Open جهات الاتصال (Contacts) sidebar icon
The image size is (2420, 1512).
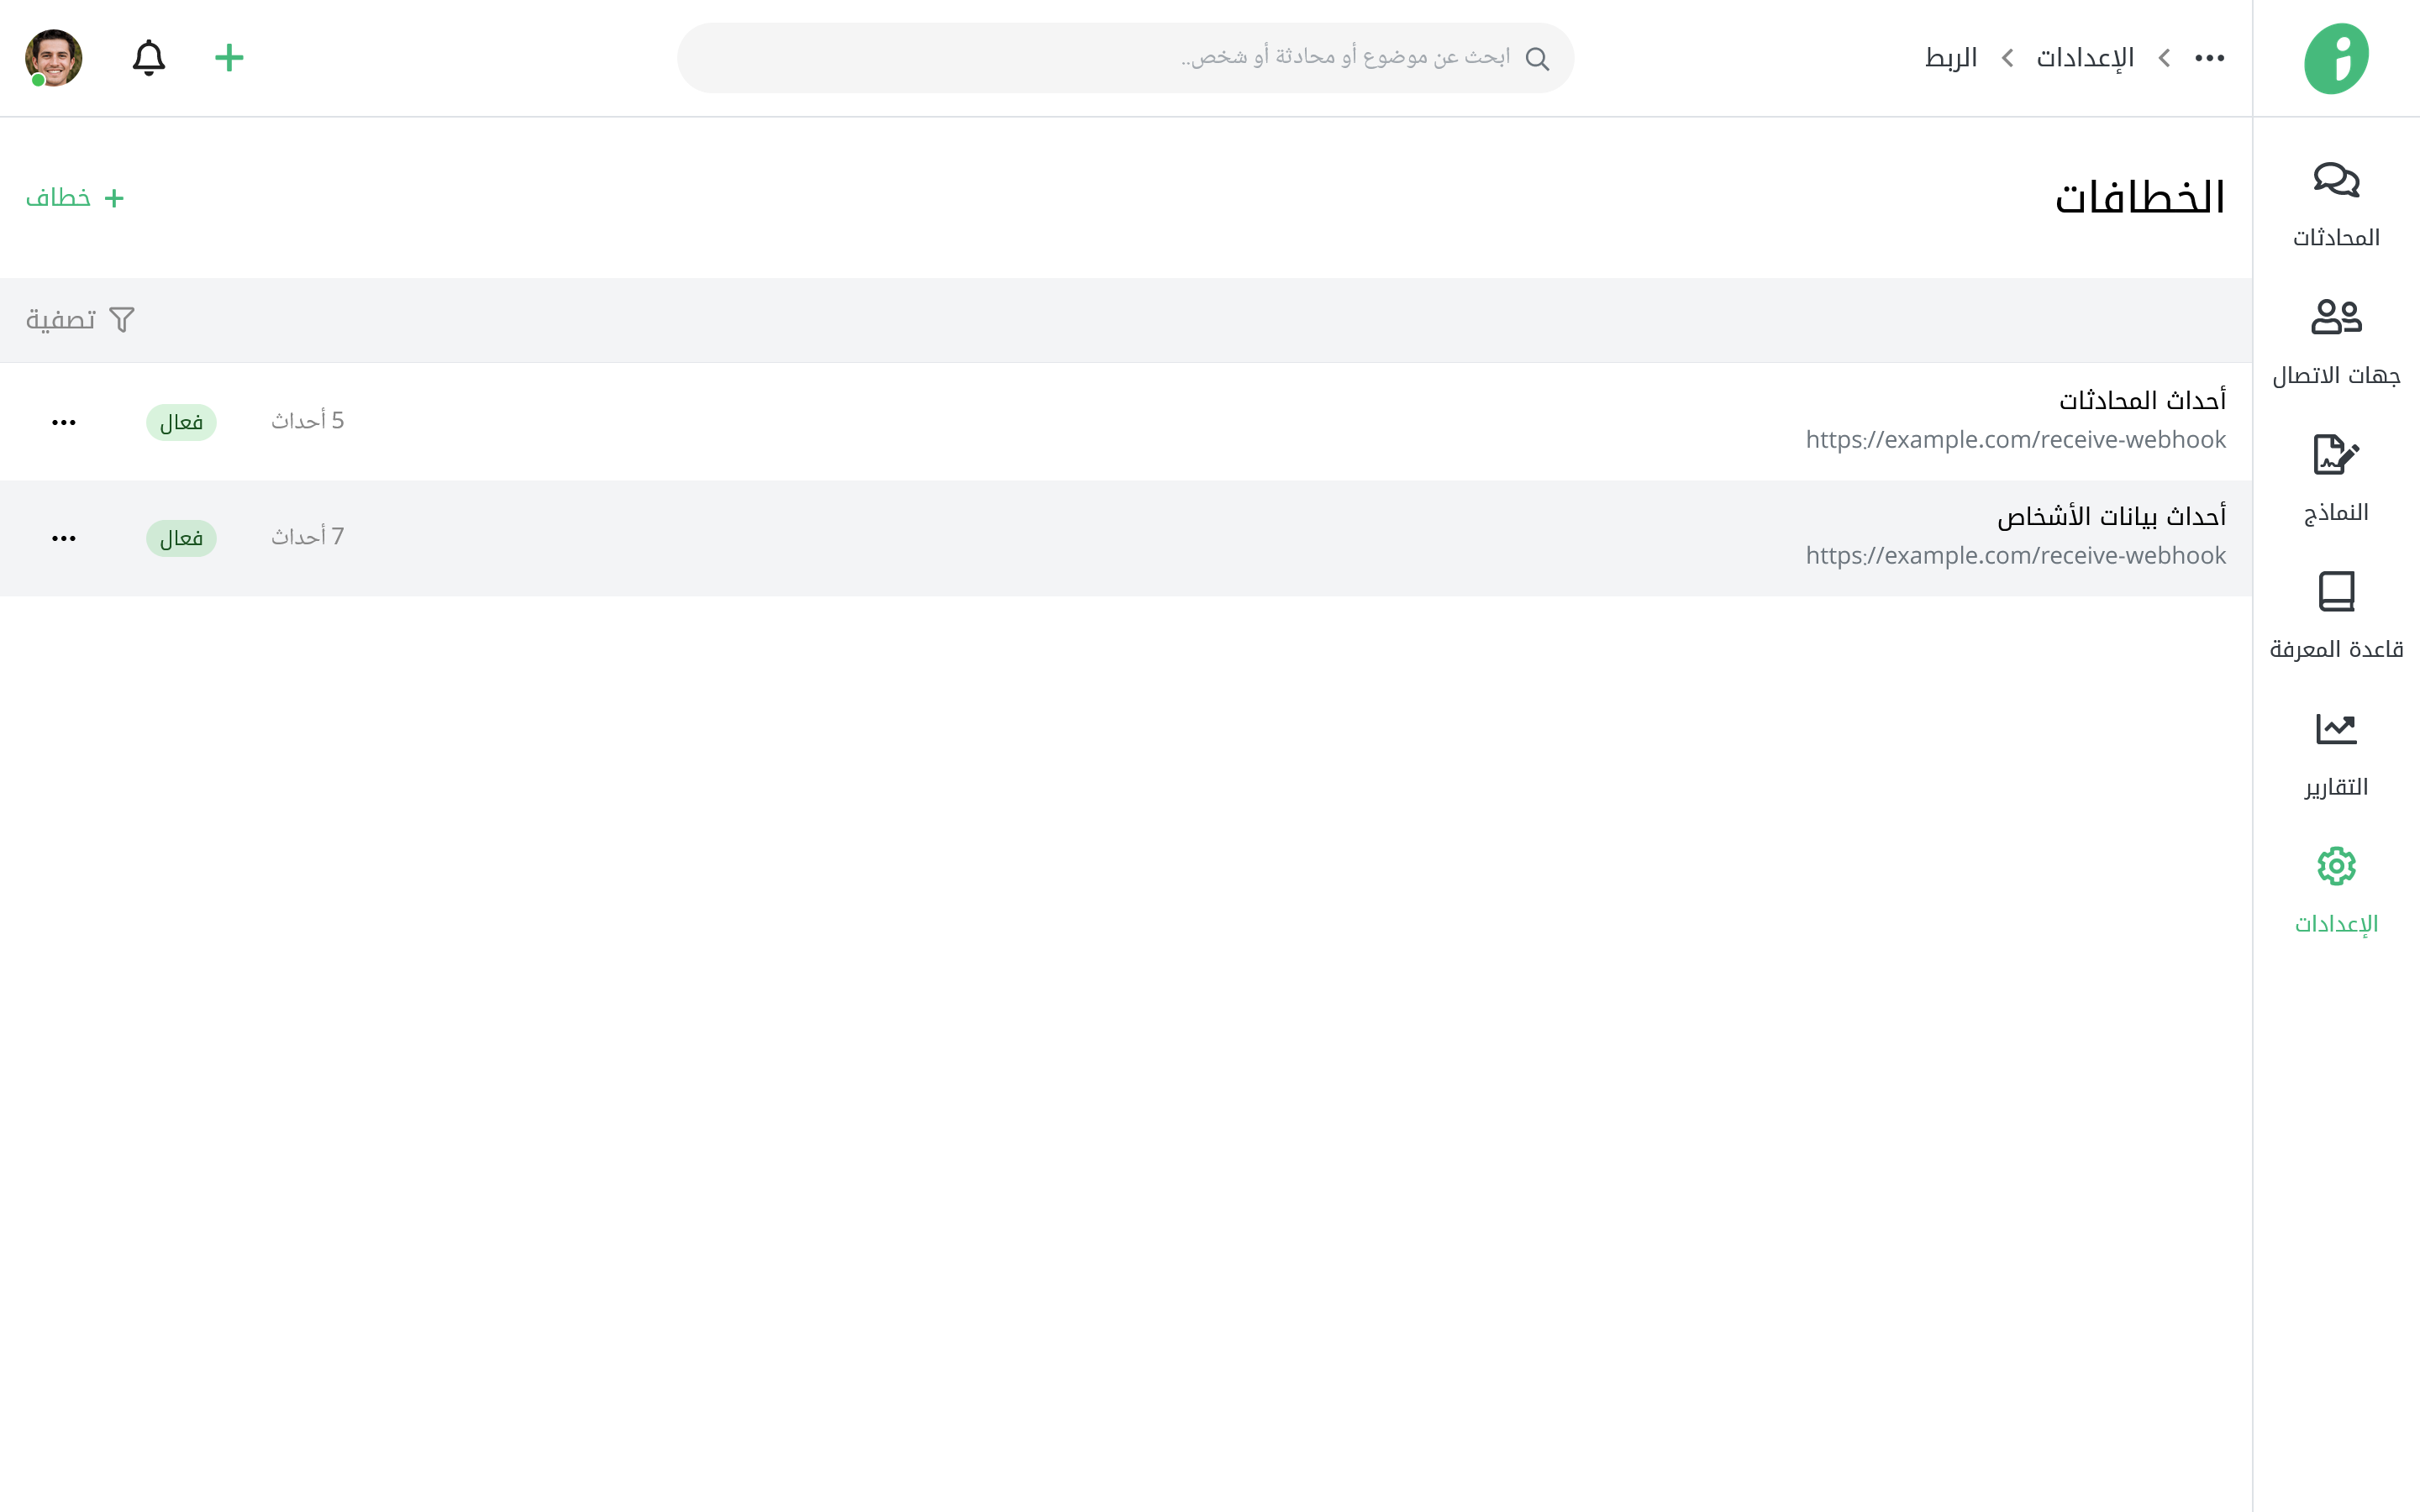pyautogui.click(x=2335, y=318)
